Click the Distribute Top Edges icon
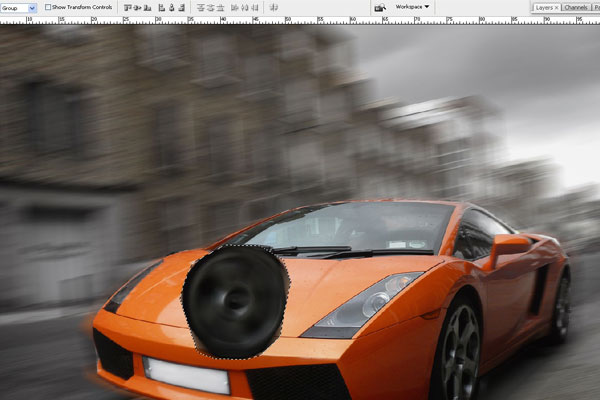The width and height of the screenshot is (600, 400). coord(201,7)
